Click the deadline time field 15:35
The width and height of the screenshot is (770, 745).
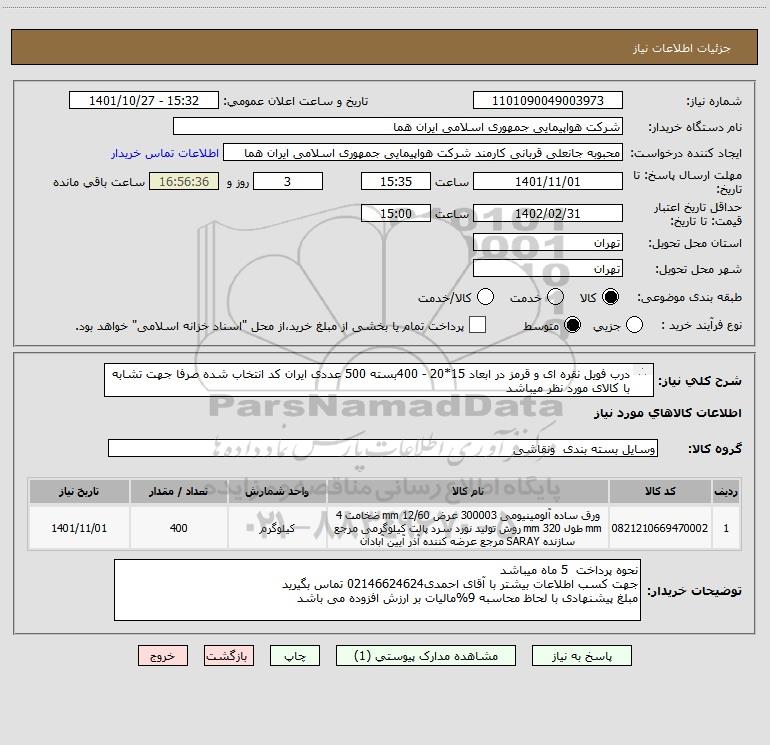pos(396,181)
